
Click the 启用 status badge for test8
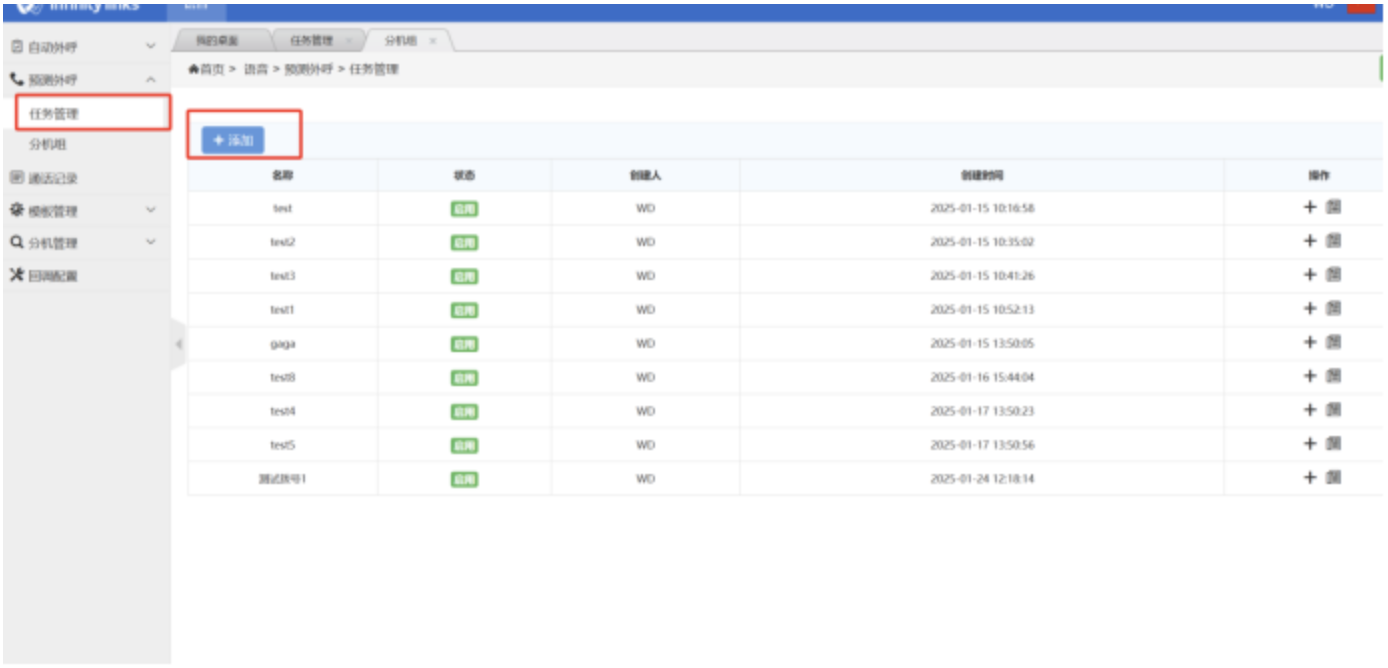[x=464, y=378]
